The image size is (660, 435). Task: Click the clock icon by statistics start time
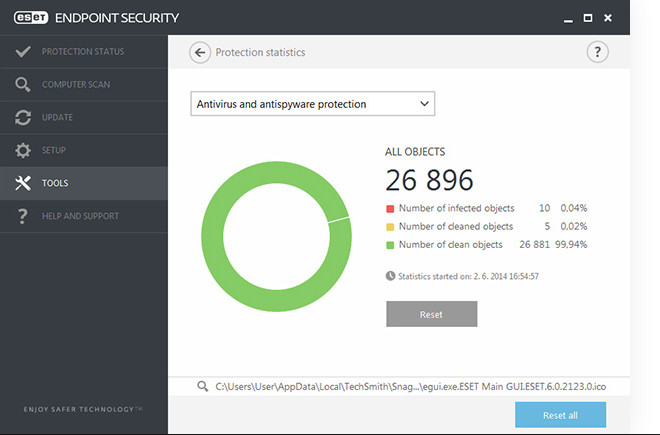coord(390,276)
